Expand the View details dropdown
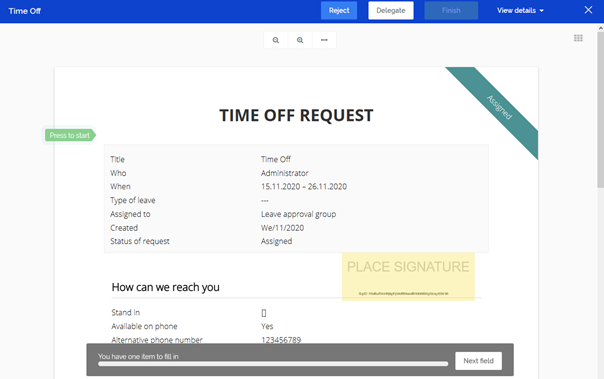This screenshot has height=379, width=604. 520,10
